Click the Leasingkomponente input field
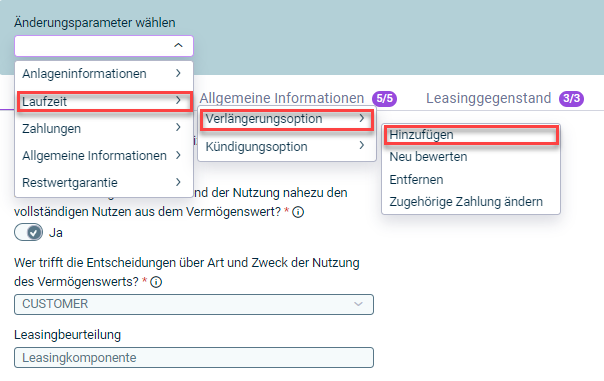 tap(194, 358)
